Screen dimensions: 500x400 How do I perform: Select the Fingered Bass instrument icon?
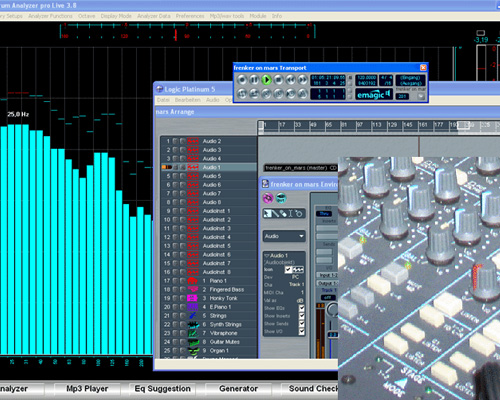click(x=193, y=289)
